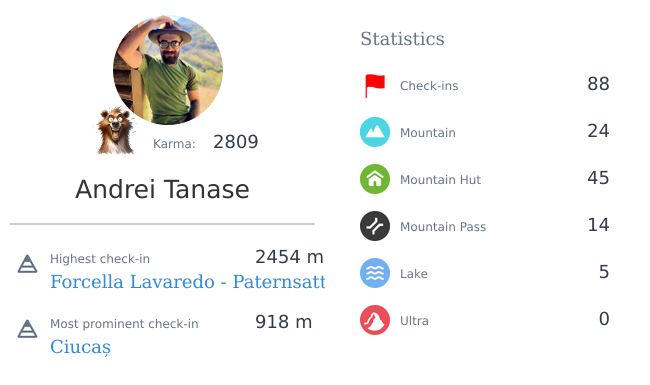Click the Karma score 2809
Image resolution: width=650 pixels, height=385 pixels.
235,142
